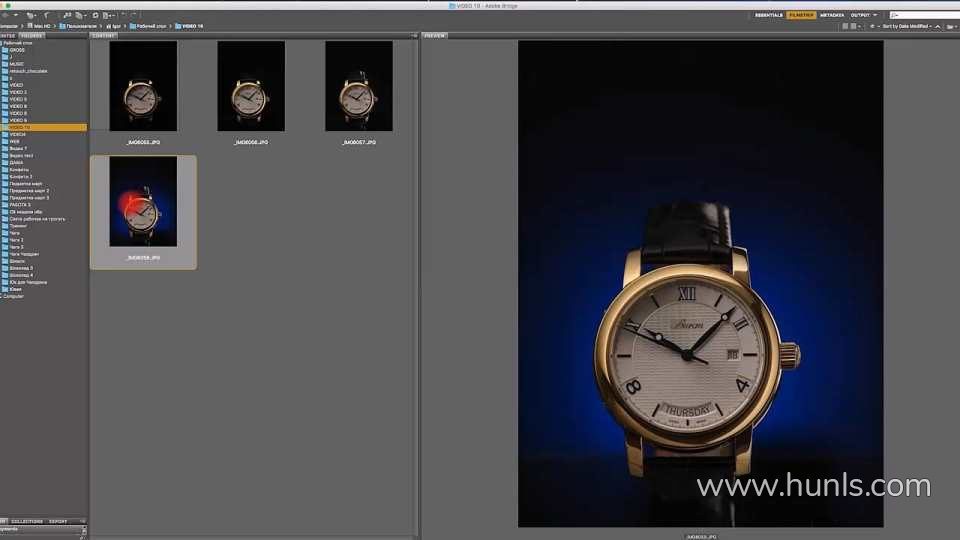Screen dimensions: 960x540
Task: Select the Конфеты 2 folder
Action: click(x=20, y=177)
